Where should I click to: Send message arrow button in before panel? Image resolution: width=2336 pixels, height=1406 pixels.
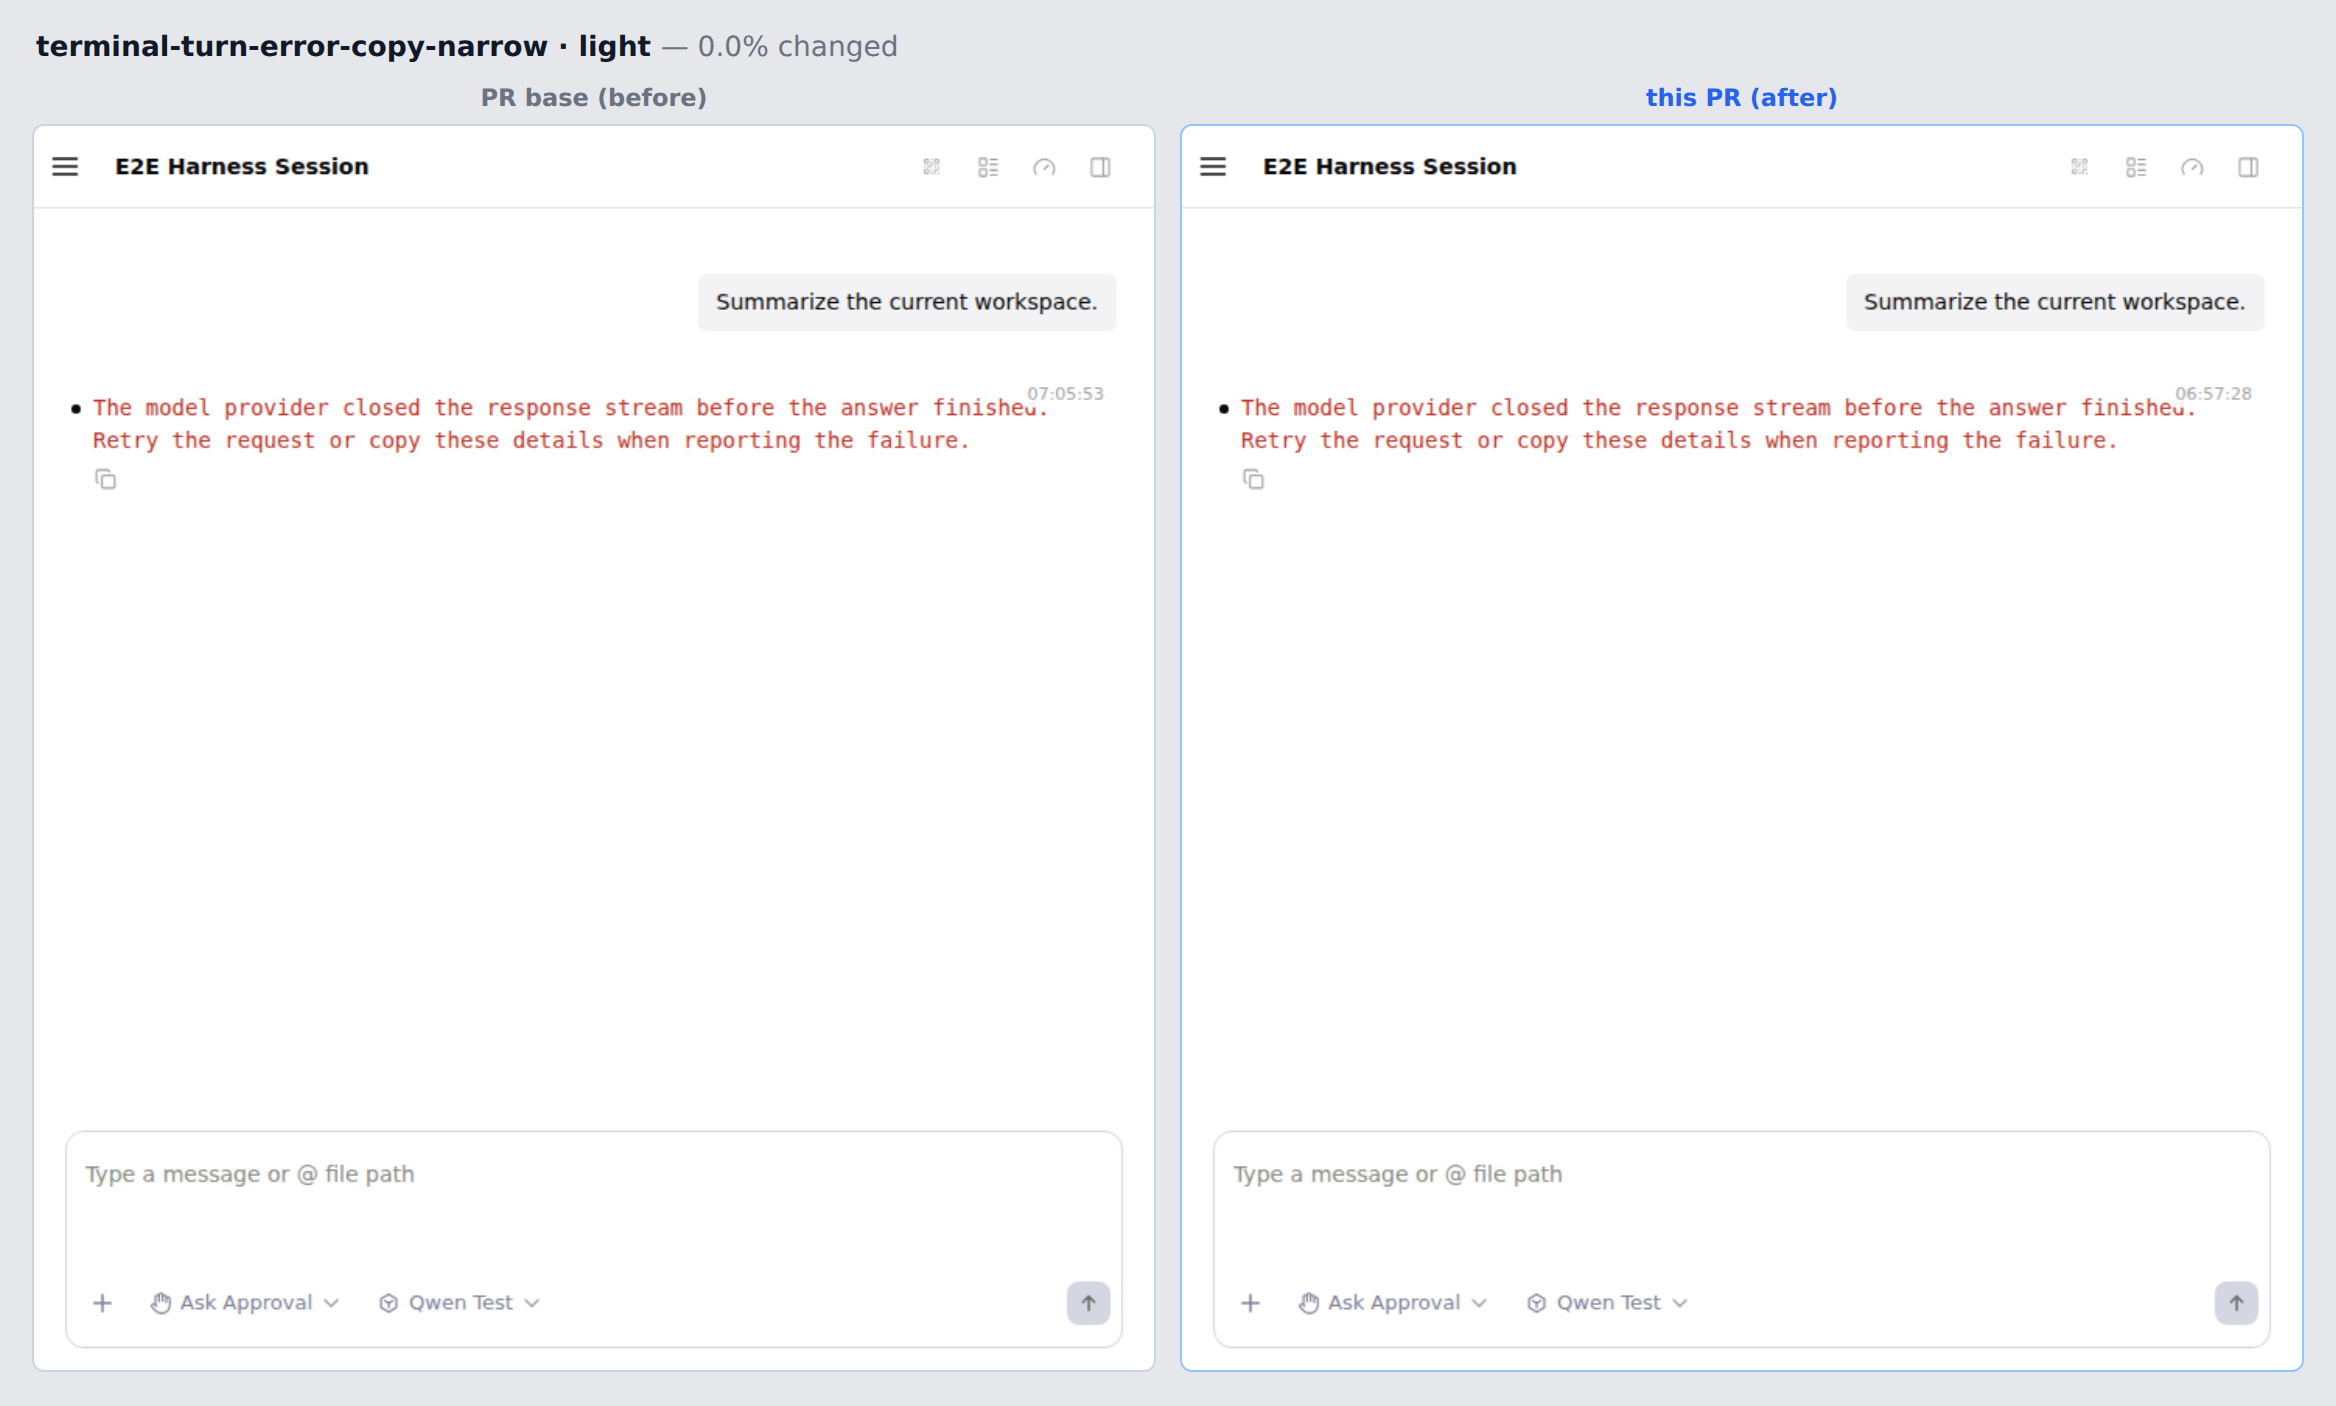tap(1089, 1303)
